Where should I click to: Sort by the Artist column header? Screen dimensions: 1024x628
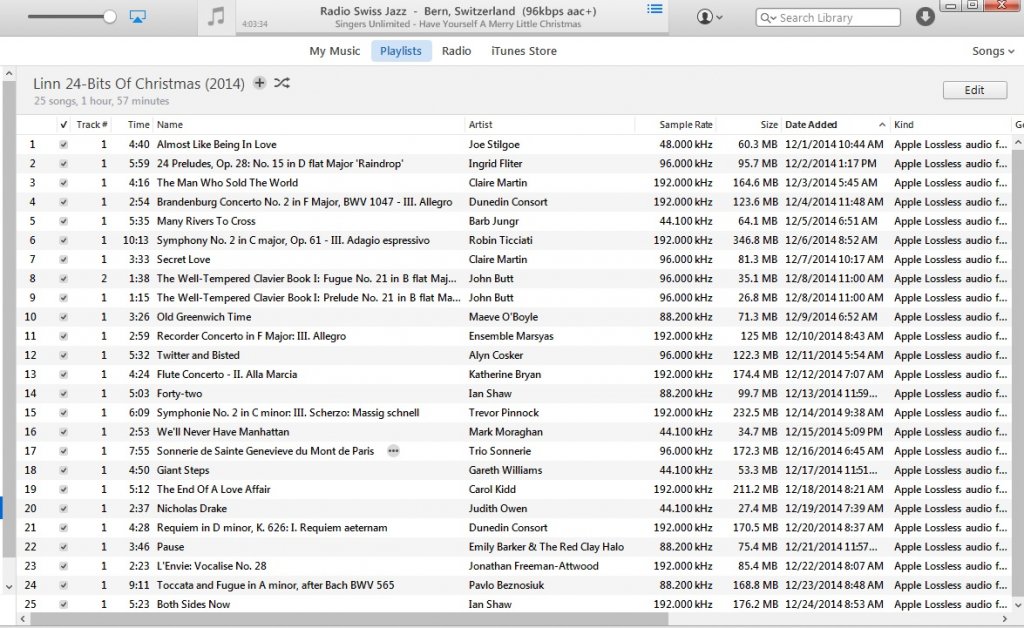point(550,125)
